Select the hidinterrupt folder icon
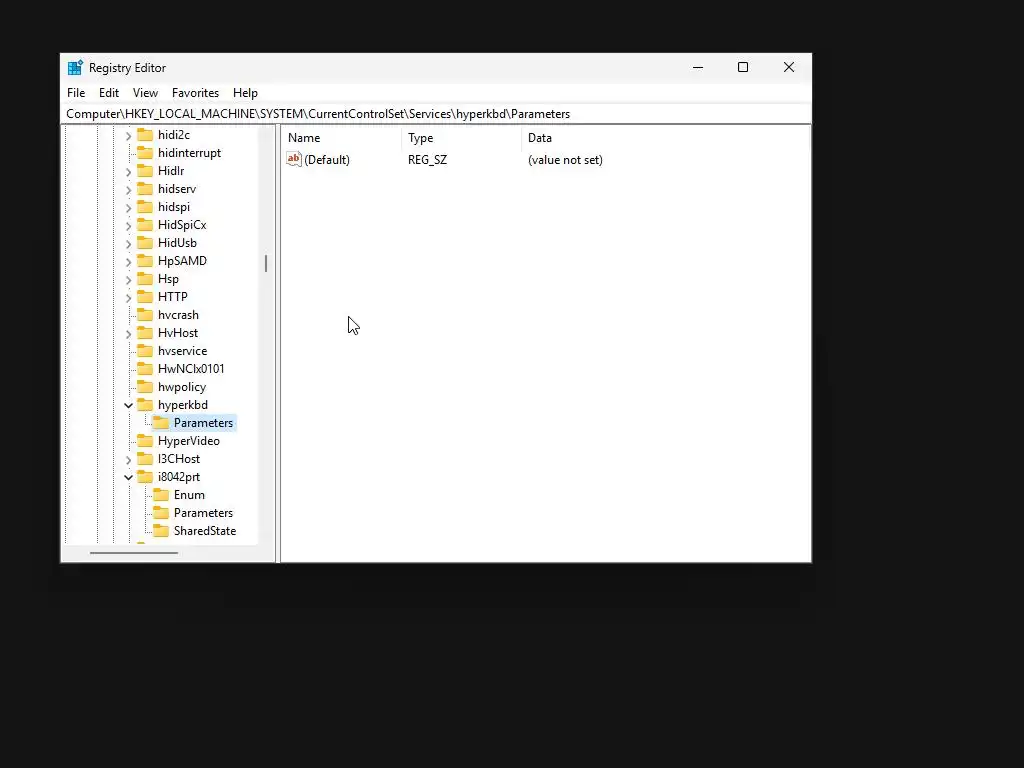The height and width of the screenshot is (768, 1024). (145, 153)
